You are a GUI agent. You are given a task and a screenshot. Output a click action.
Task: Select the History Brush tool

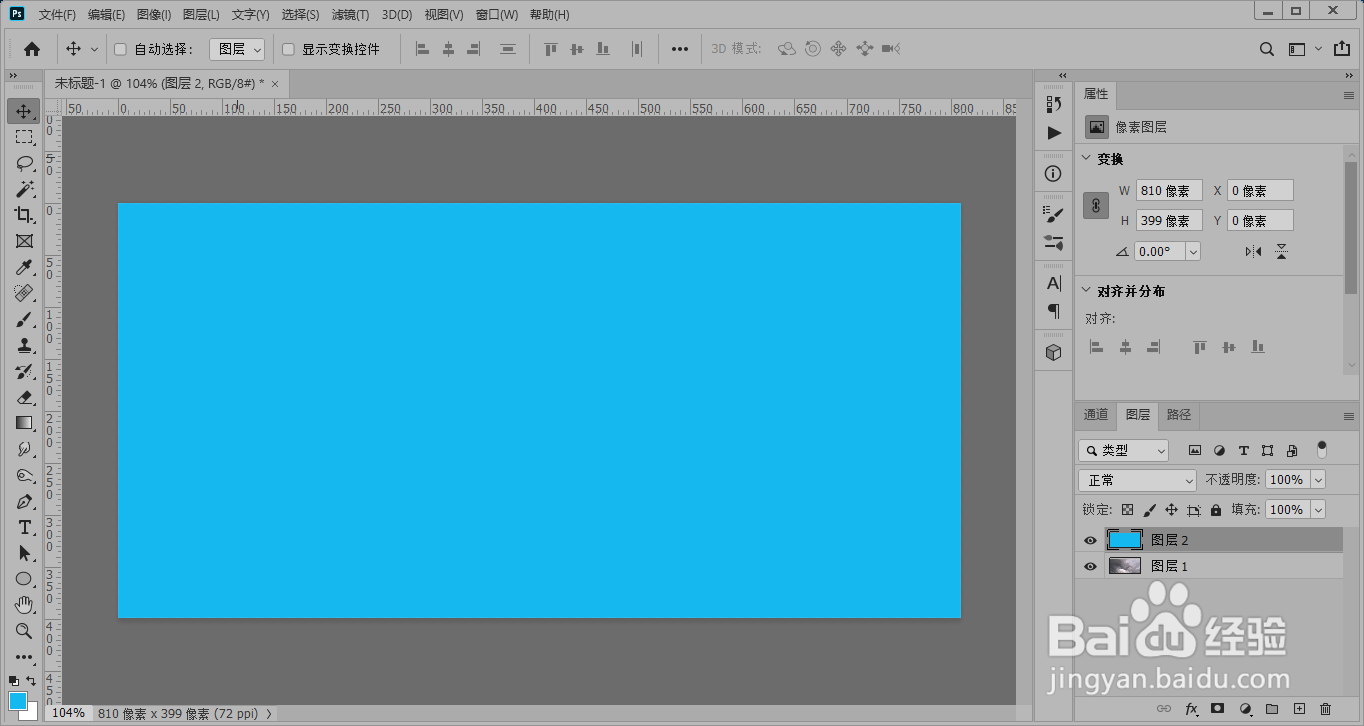point(24,371)
